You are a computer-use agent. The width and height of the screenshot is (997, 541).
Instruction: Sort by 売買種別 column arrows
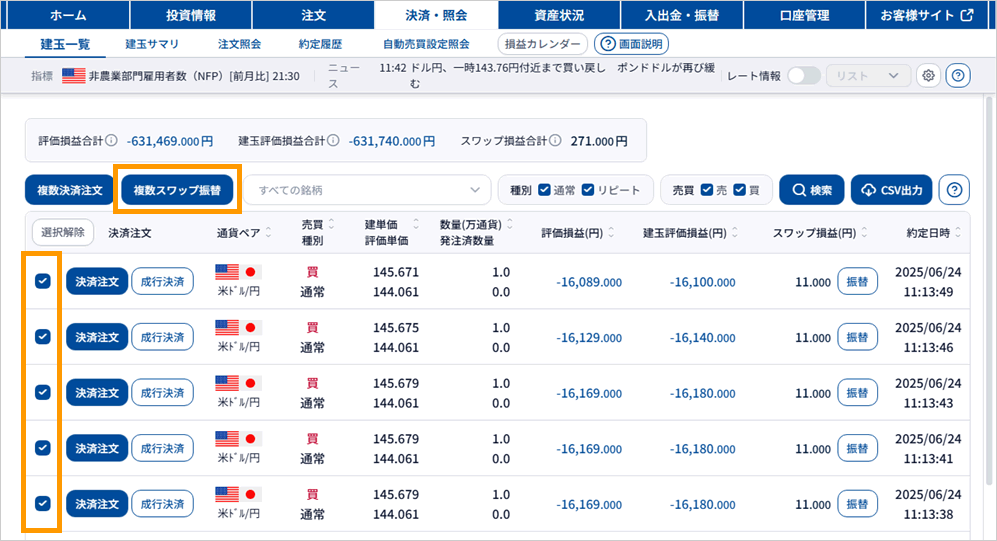[331, 224]
